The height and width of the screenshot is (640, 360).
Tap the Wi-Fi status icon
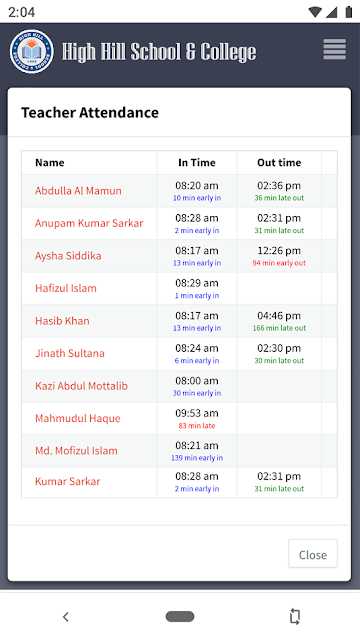314,12
